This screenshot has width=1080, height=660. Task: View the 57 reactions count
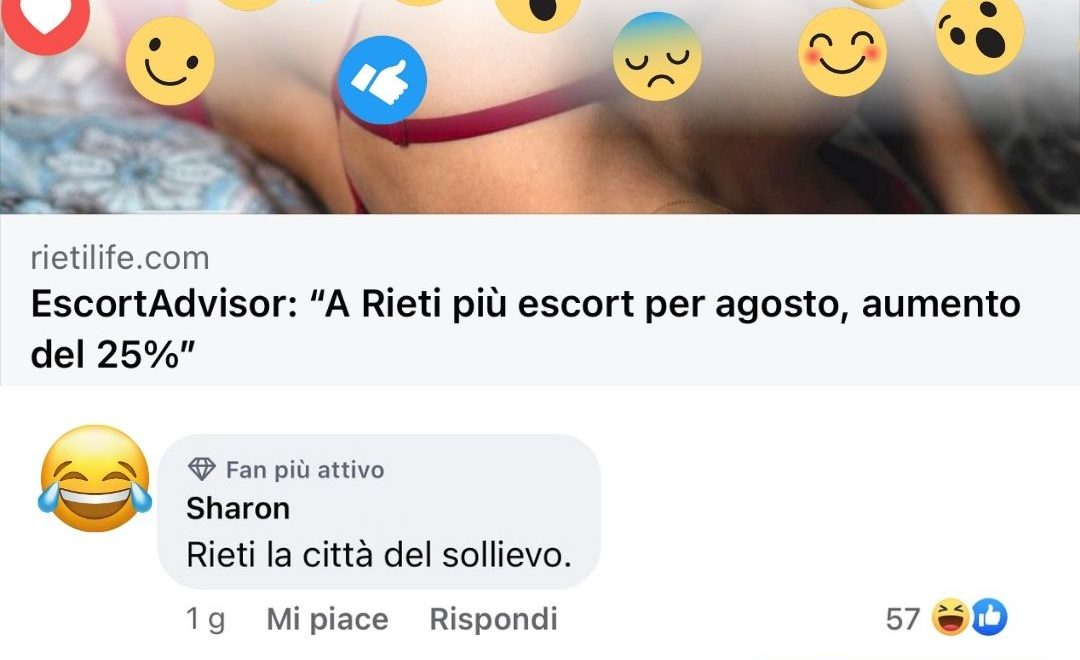pos(903,619)
